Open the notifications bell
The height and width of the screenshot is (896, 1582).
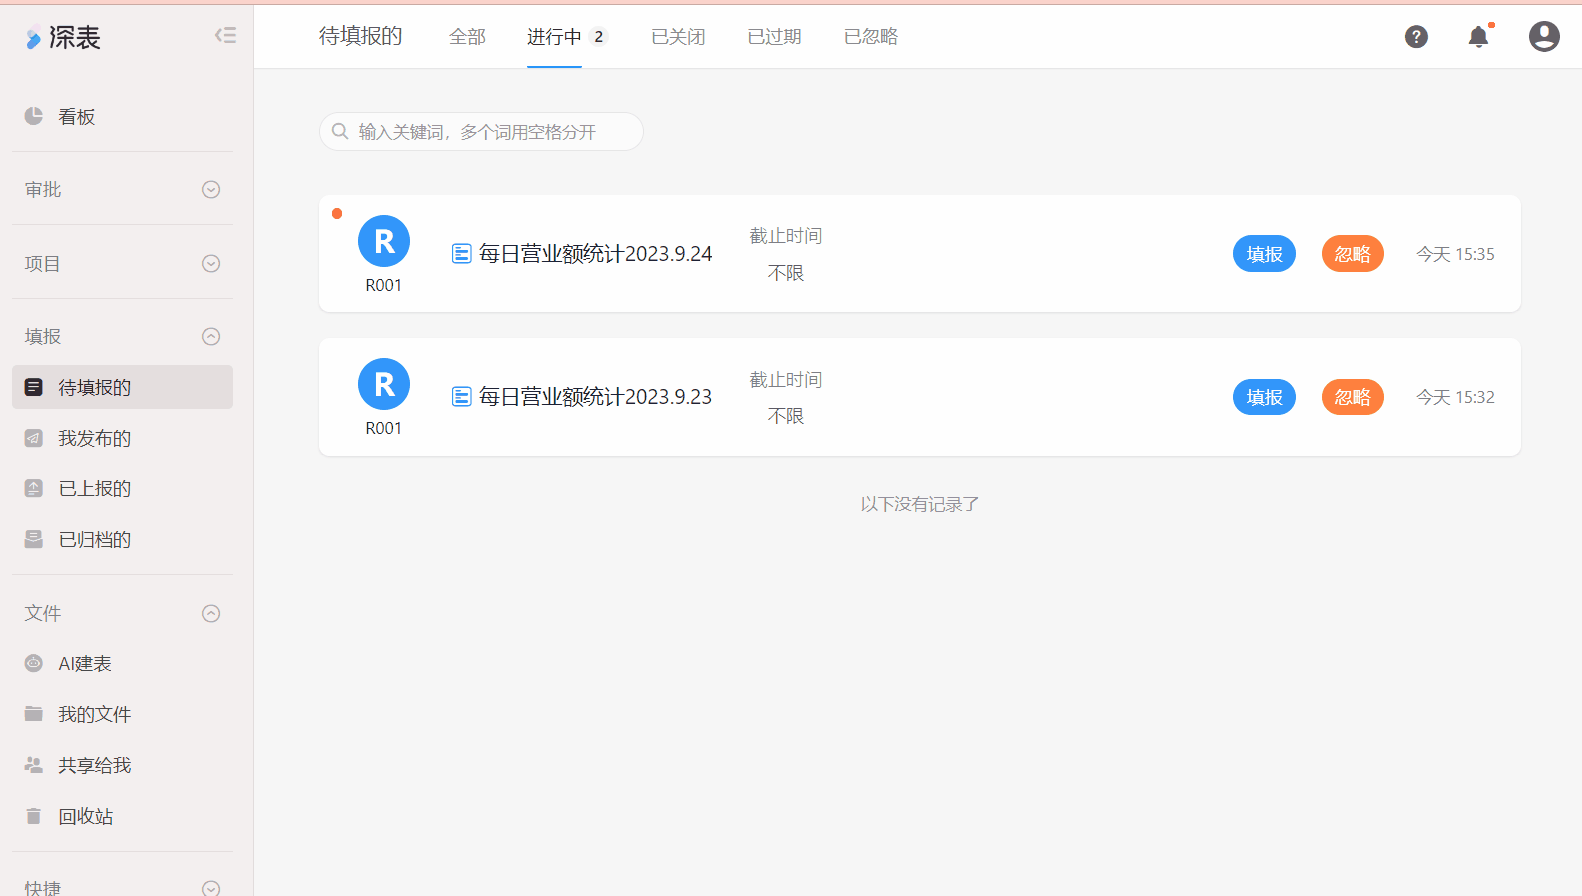click(x=1478, y=37)
